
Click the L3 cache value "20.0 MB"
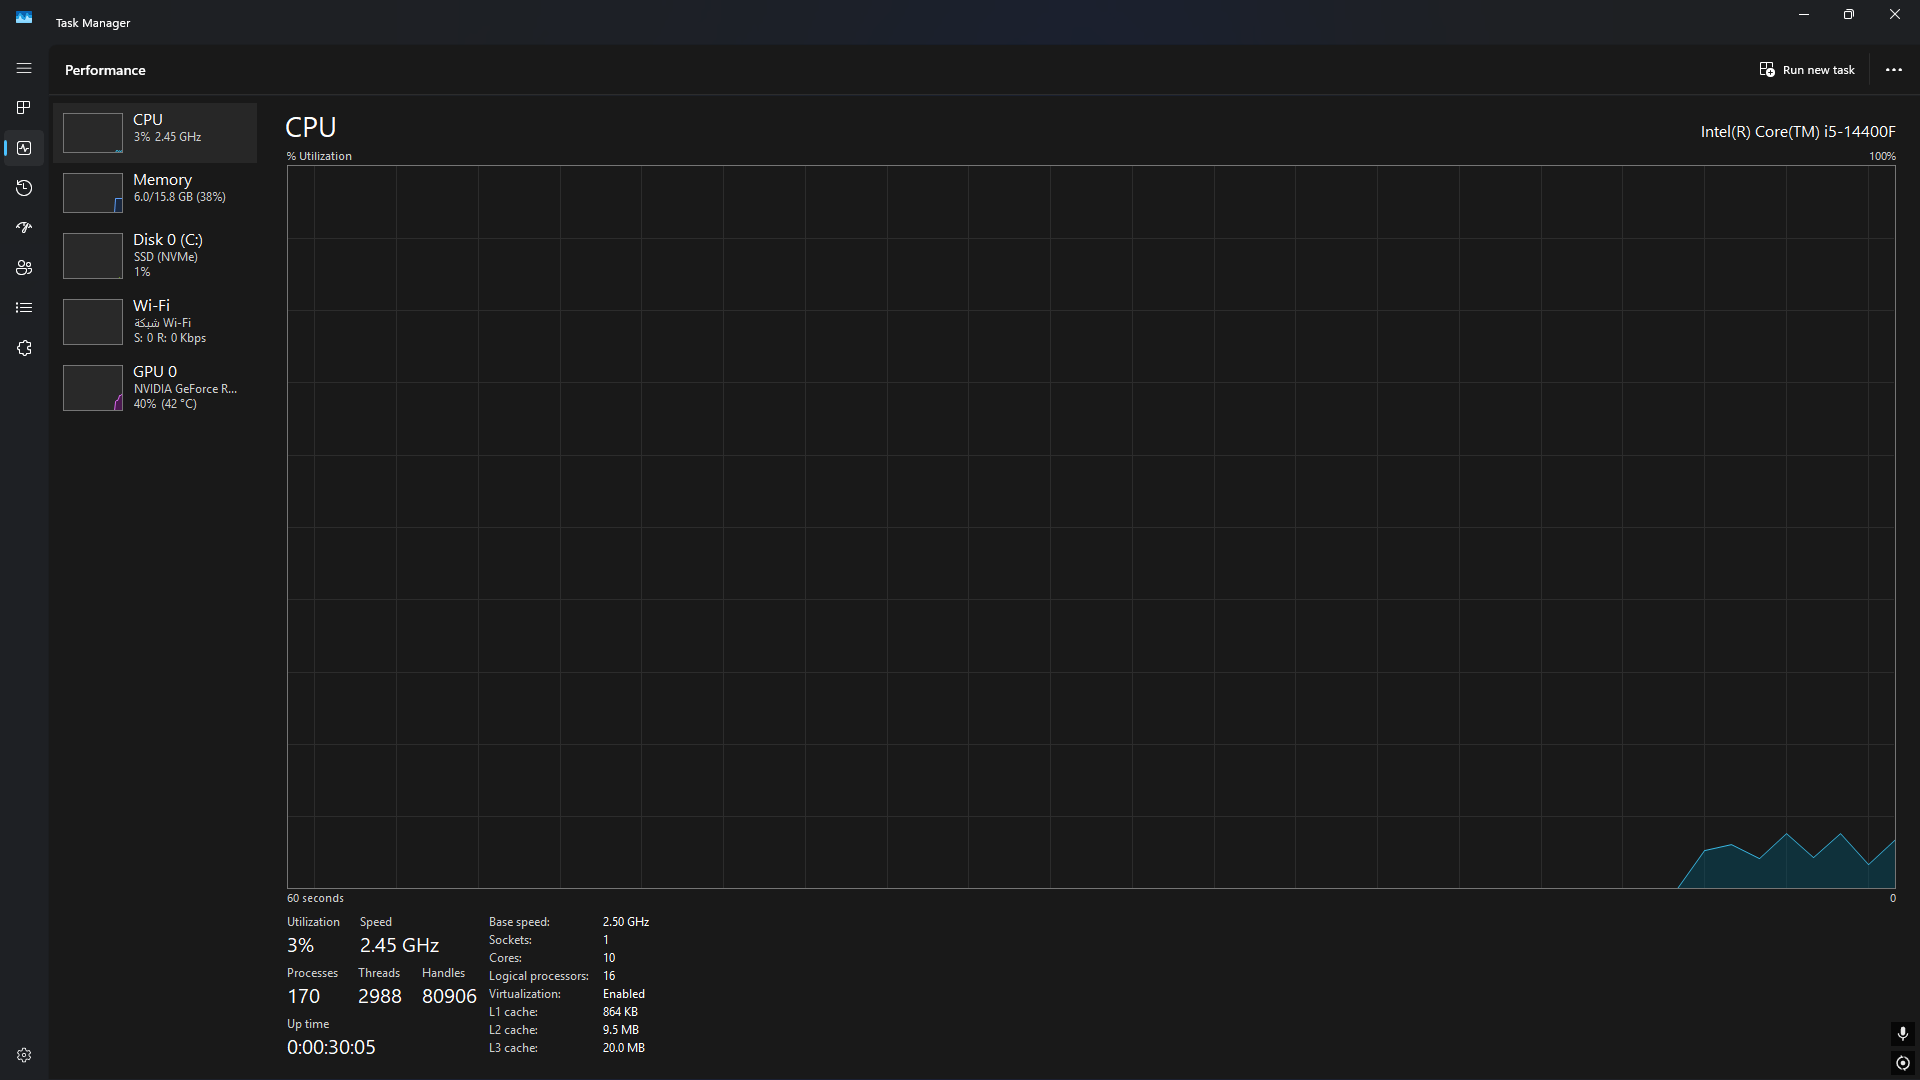click(624, 1048)
